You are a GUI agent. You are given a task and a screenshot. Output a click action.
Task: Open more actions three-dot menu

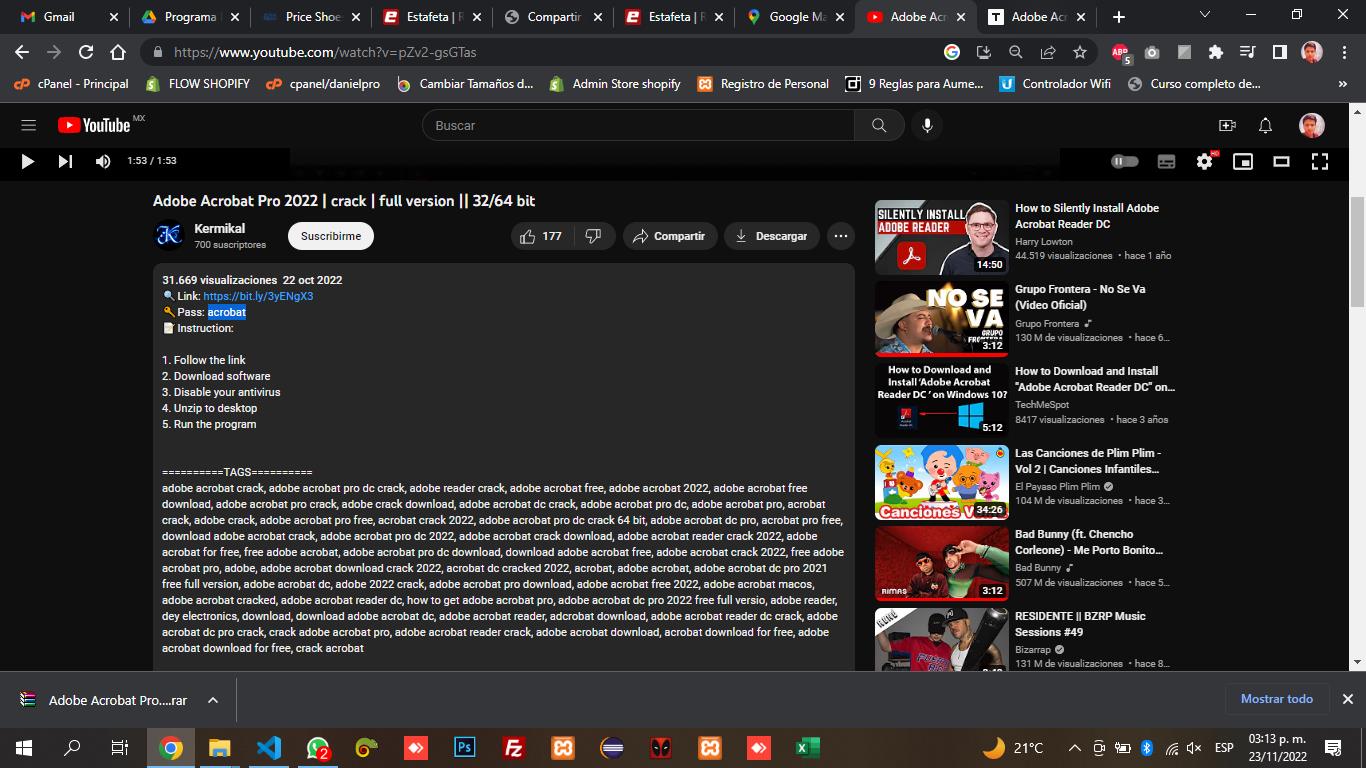coord(841,236)
